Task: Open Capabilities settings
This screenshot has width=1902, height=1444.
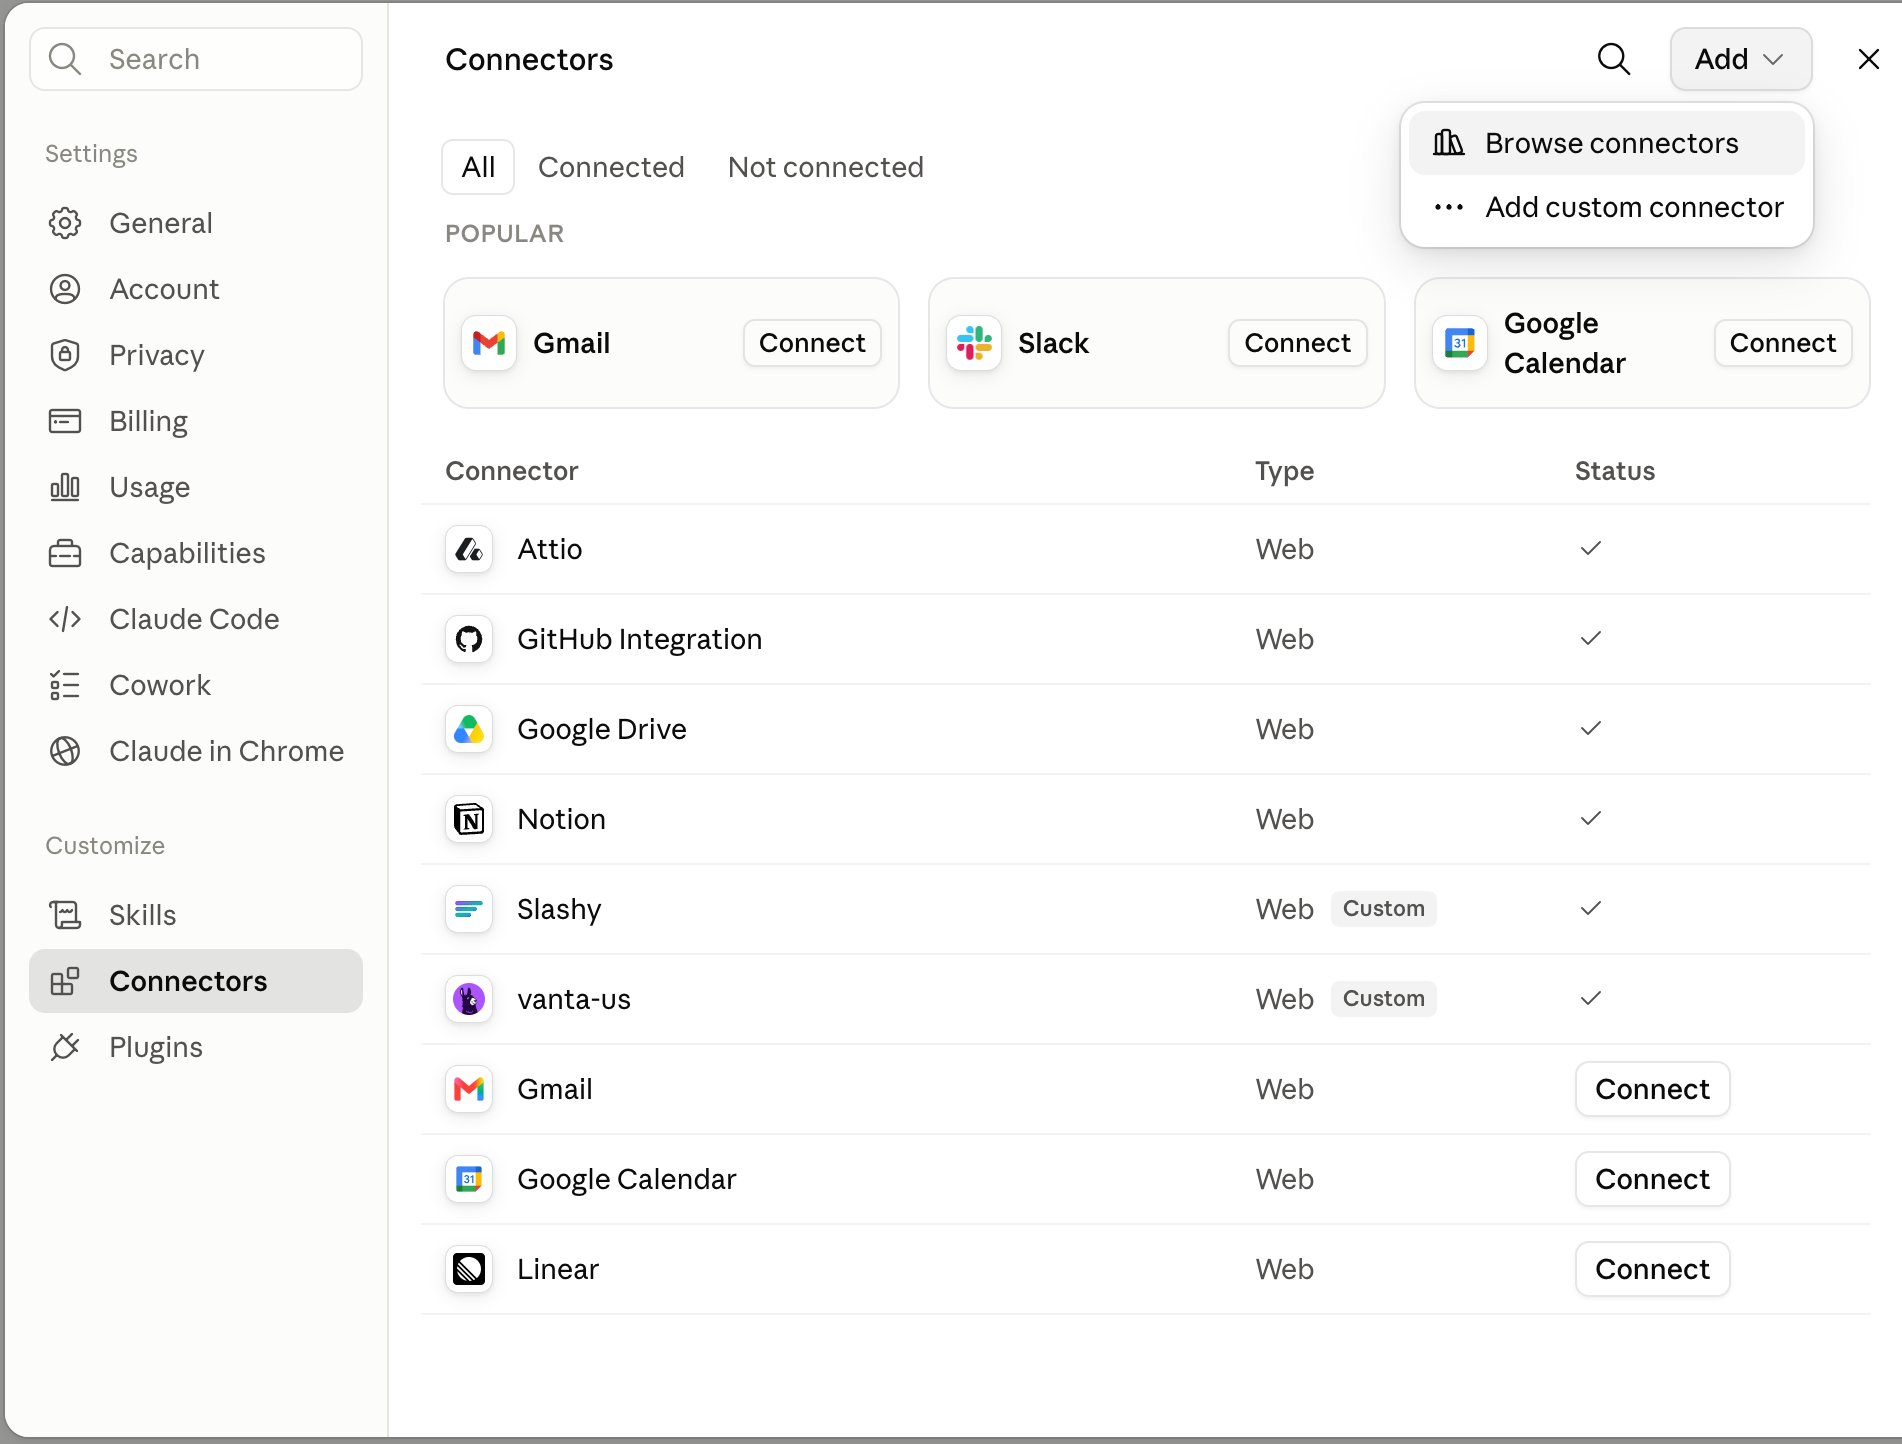Action: 196,553
